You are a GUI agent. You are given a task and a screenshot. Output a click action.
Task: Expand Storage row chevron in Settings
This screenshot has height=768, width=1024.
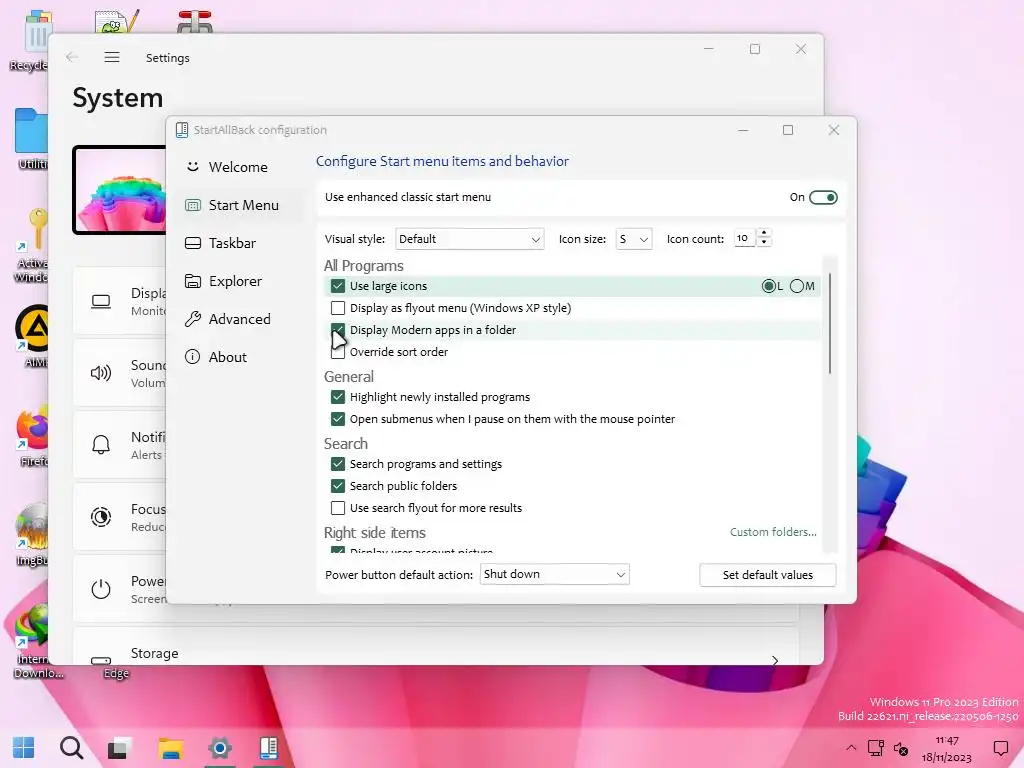[775, 660]
